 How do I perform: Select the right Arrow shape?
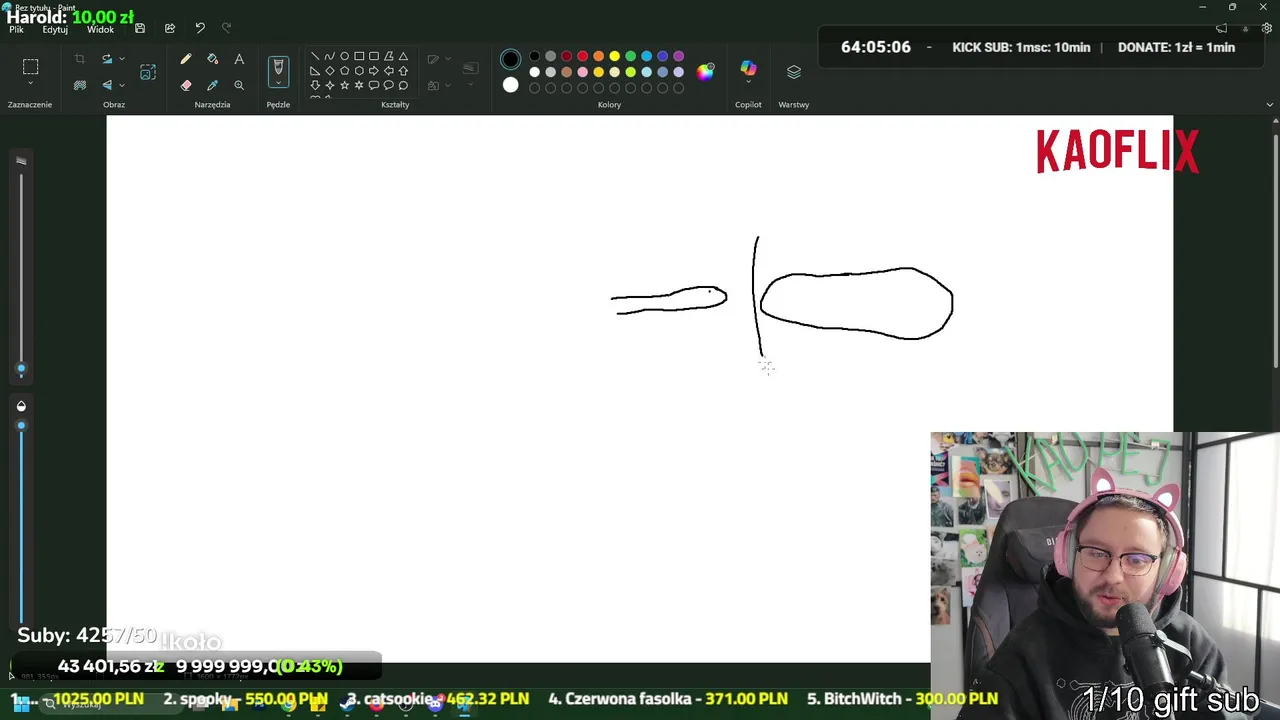[x=374, y=71]
